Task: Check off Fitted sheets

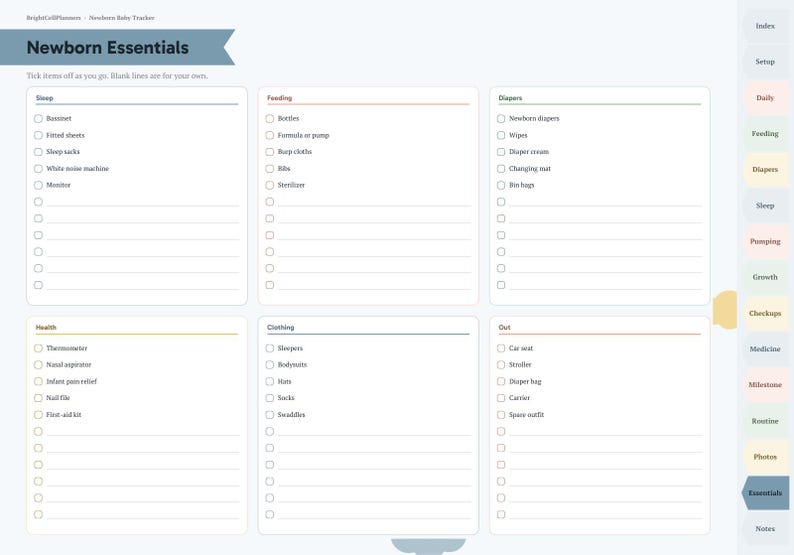Action: click(38, 135)
